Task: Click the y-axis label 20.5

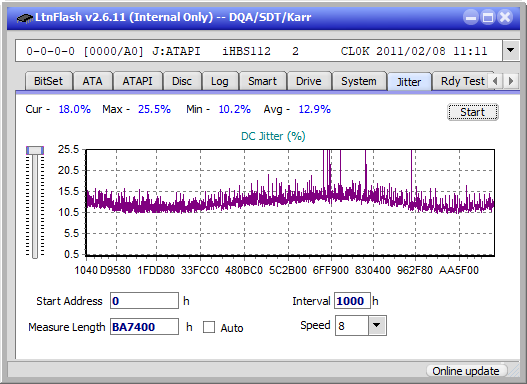Action: click(69, 170)
